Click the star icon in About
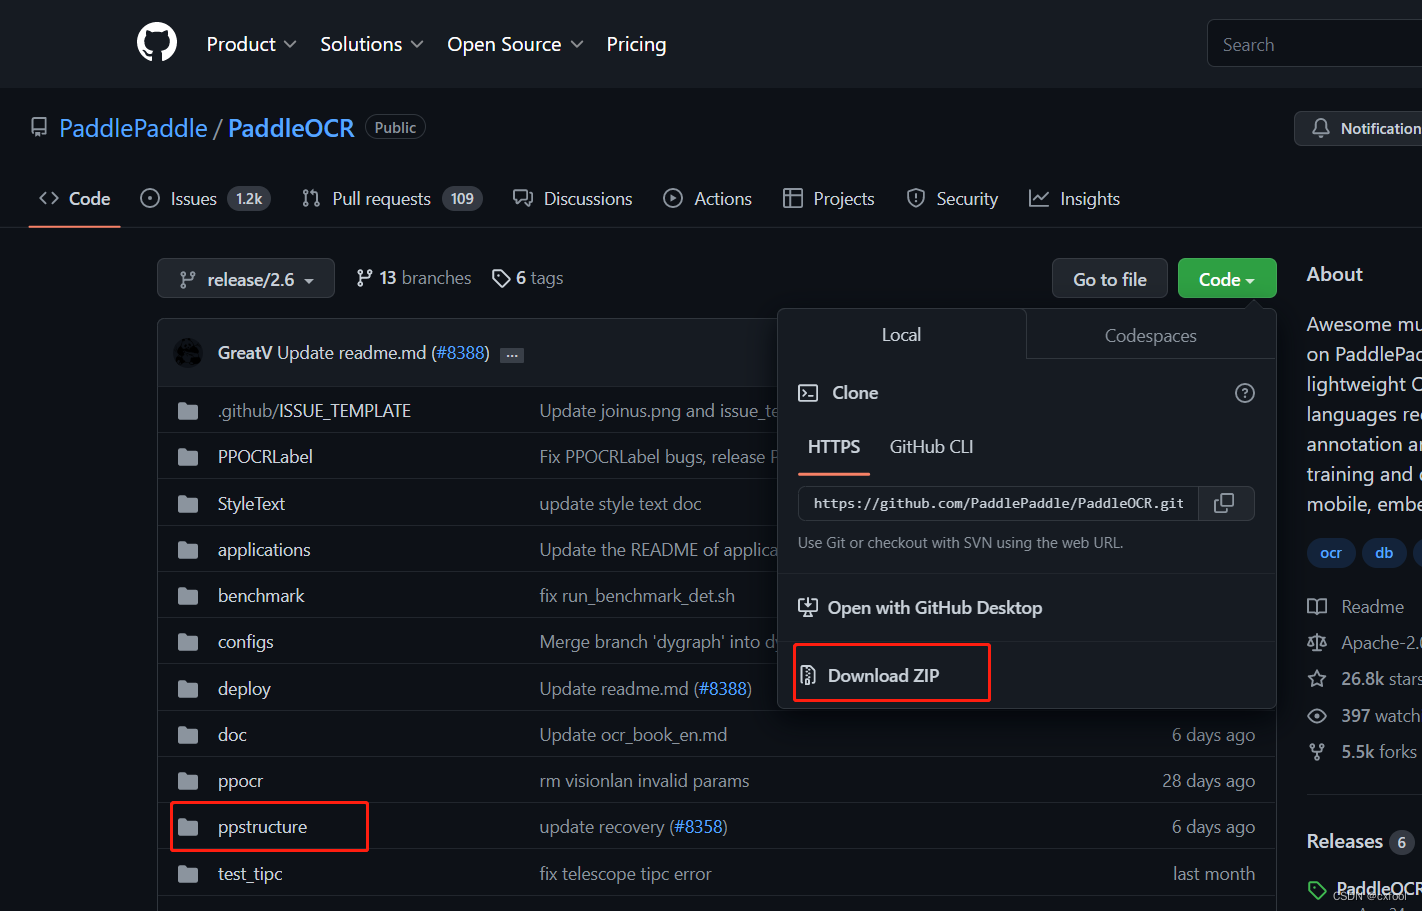The width and height of the screenshot is (1422, 911). tap(1317, 679)
